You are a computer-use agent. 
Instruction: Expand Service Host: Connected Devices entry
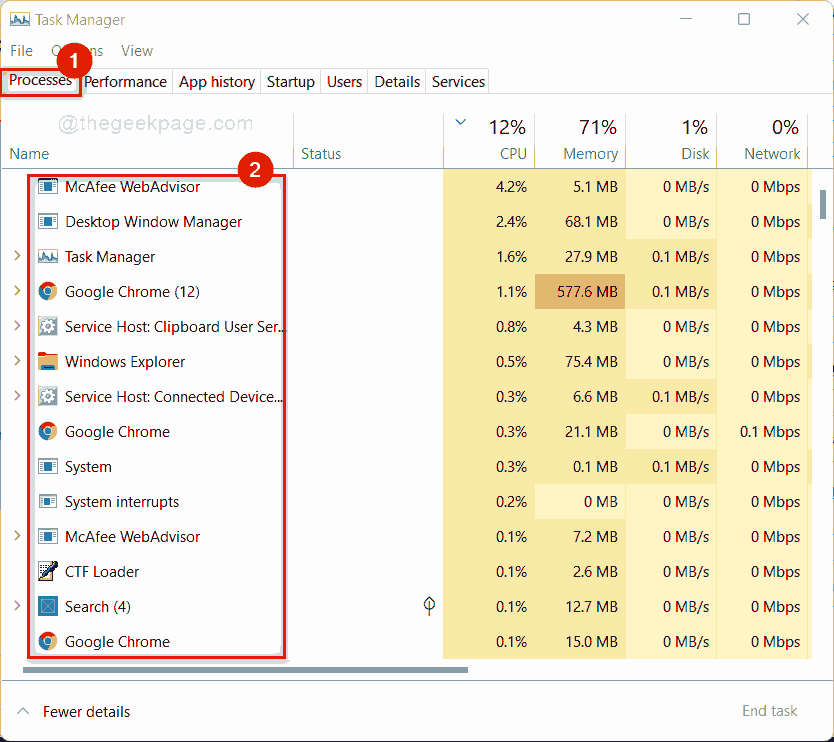tap(16, 396)
